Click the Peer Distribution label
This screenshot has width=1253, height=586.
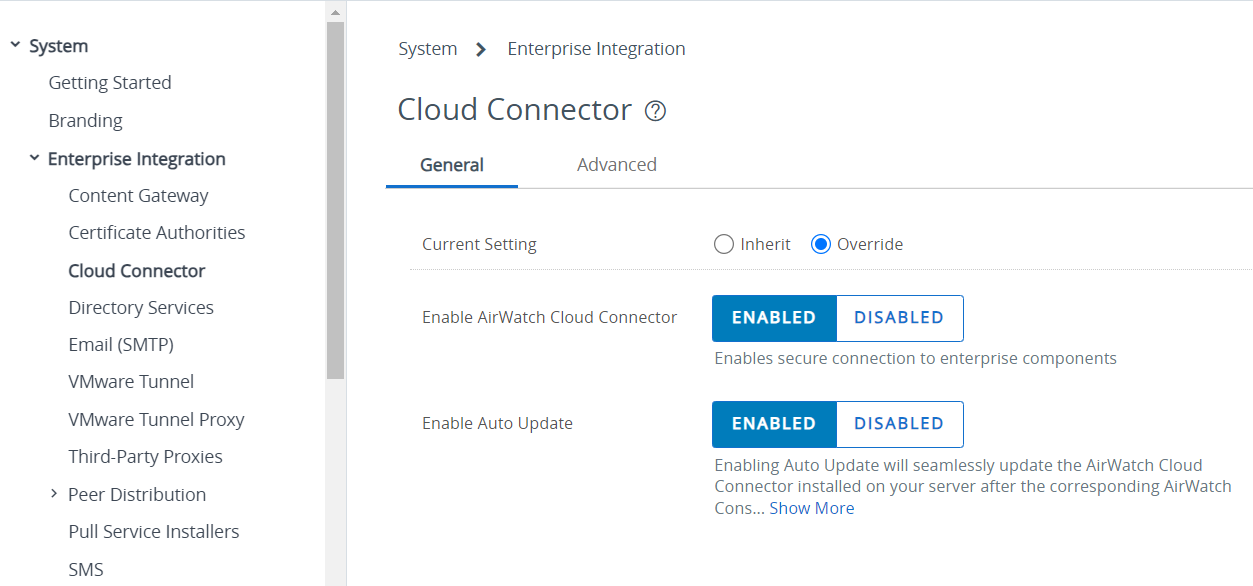coord(137,495)
